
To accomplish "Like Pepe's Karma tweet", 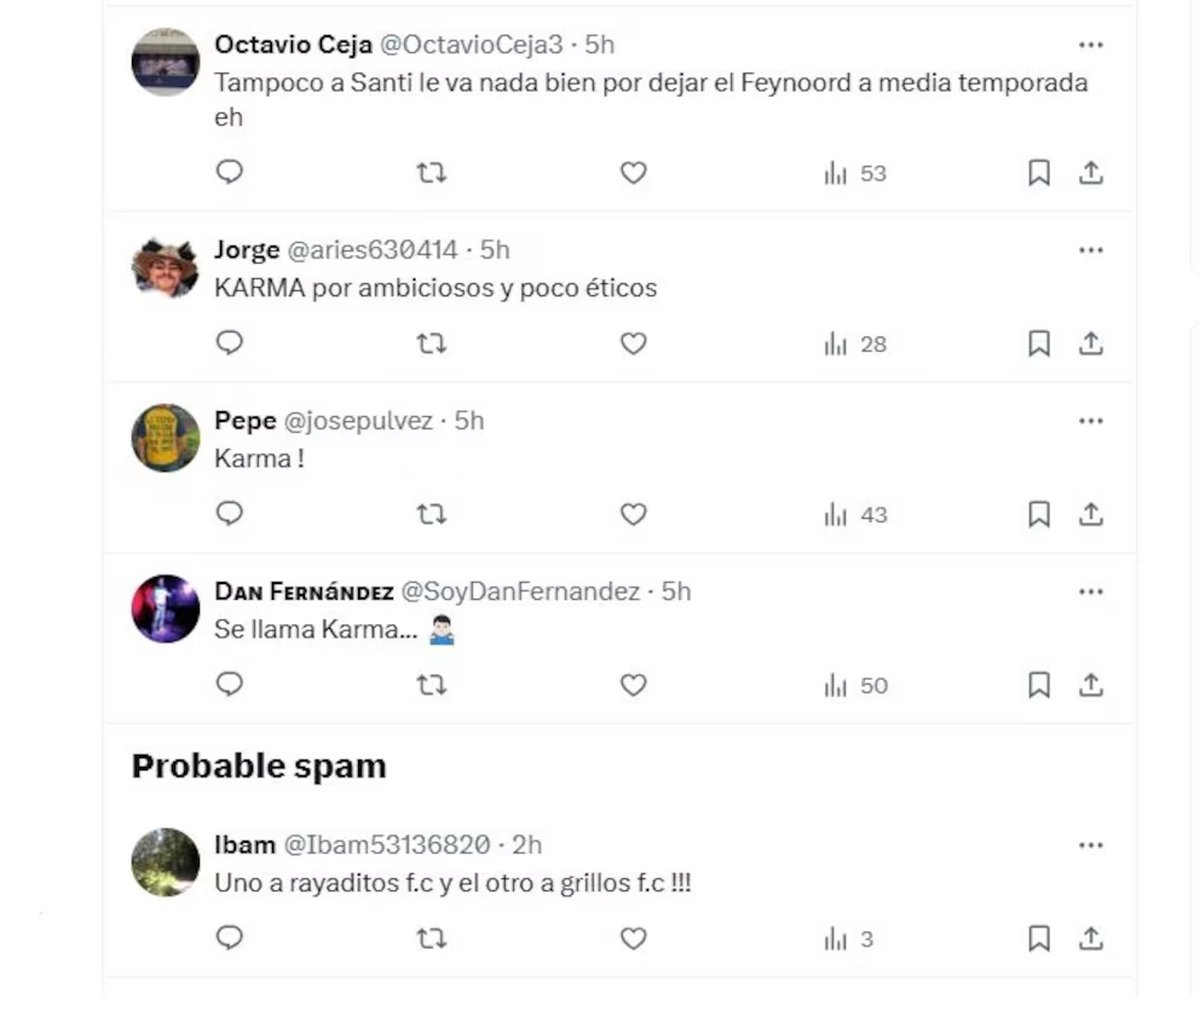I will point(633,515).
